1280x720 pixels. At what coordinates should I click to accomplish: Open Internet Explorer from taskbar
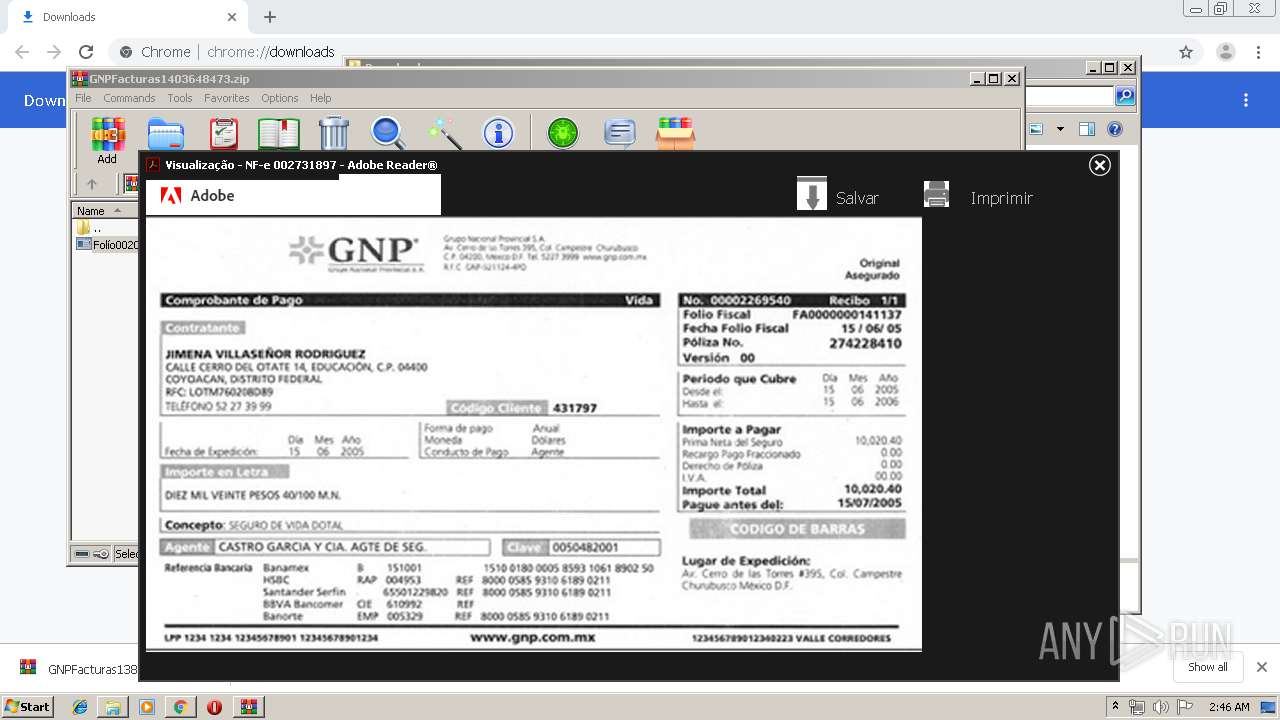pos(80,707)
